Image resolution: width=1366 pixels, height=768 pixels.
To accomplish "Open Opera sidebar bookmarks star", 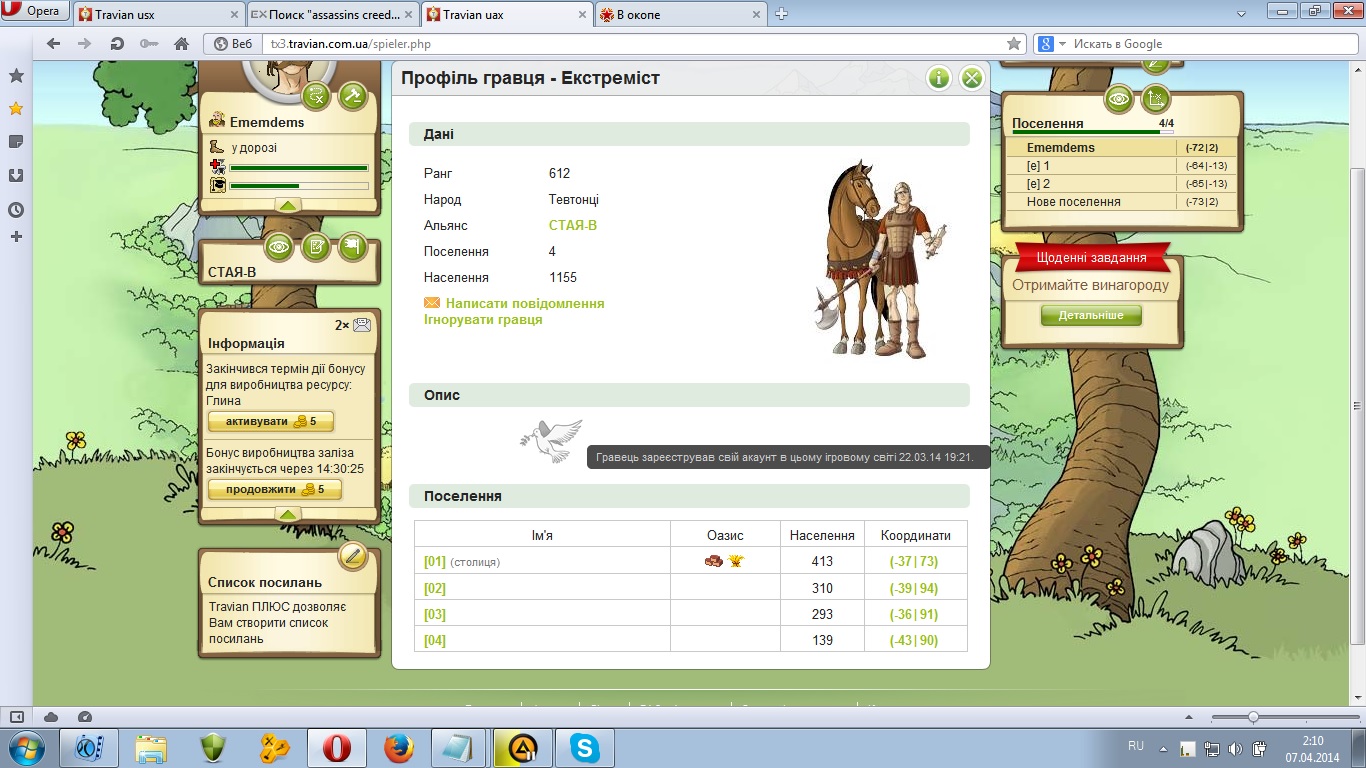I will 16,108.
